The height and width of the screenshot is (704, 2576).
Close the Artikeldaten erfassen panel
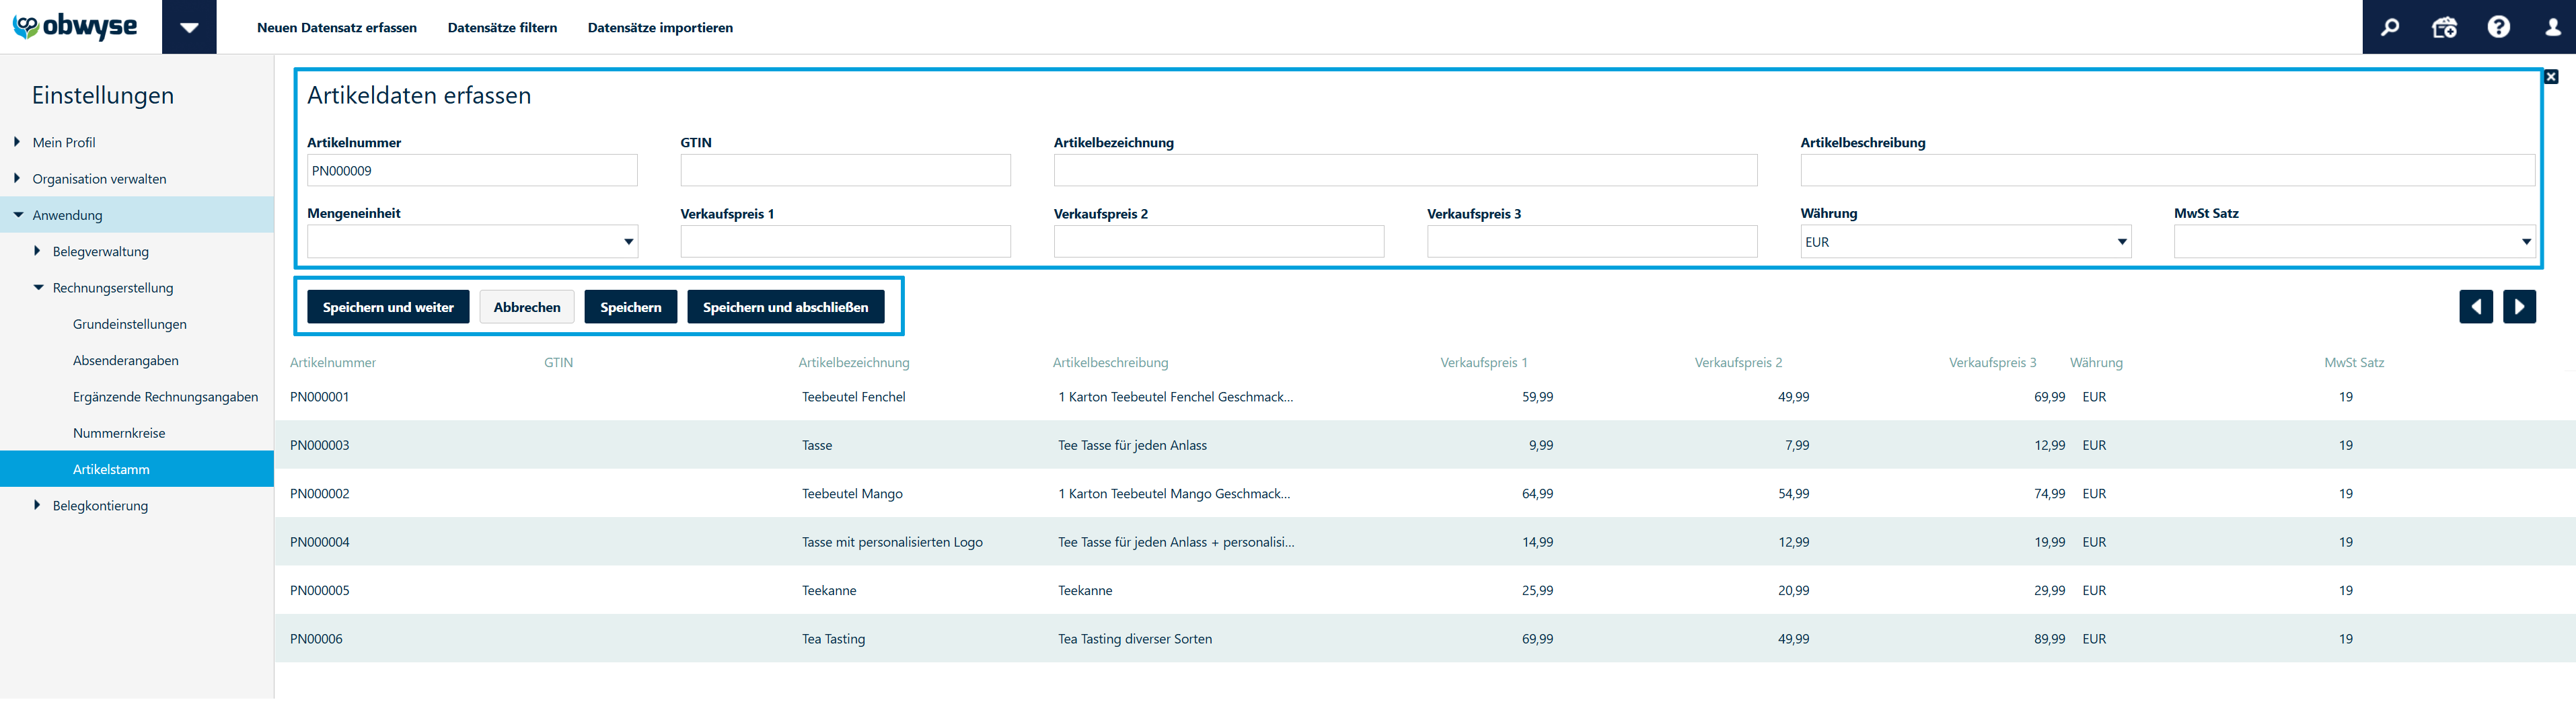pyautogui.click(x=2551, y=77)
